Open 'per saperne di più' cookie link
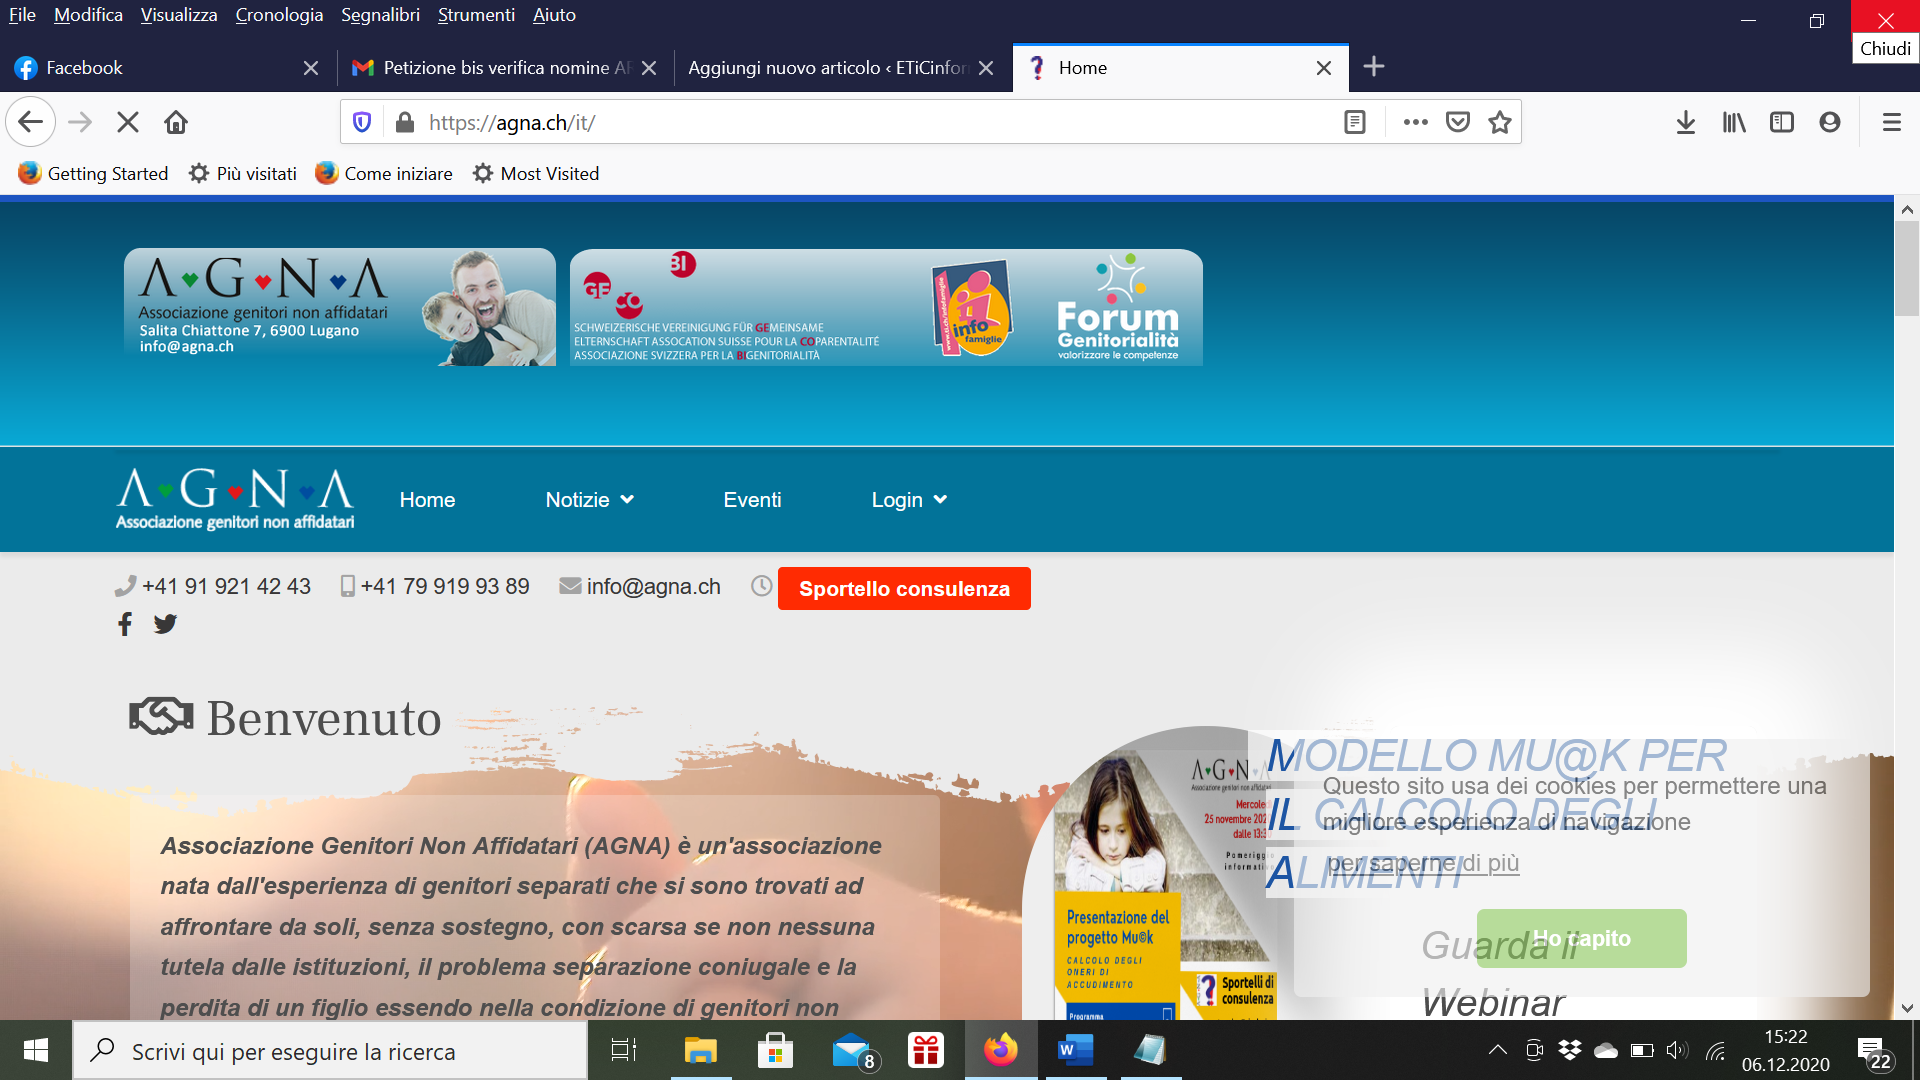This screenshot has width=1920, height=1080. tap(1423, 863)
